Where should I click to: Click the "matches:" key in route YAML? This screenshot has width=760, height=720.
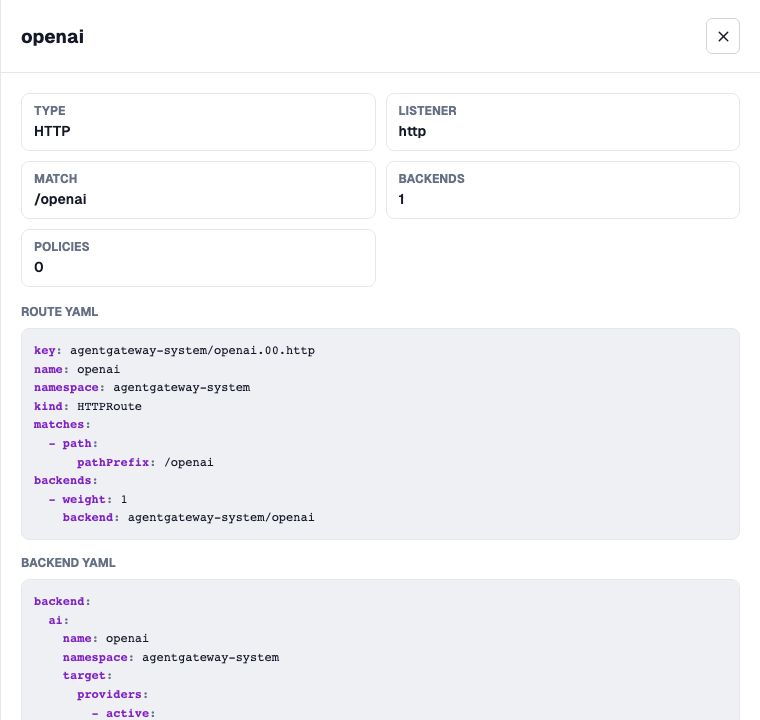coord(62,425)
